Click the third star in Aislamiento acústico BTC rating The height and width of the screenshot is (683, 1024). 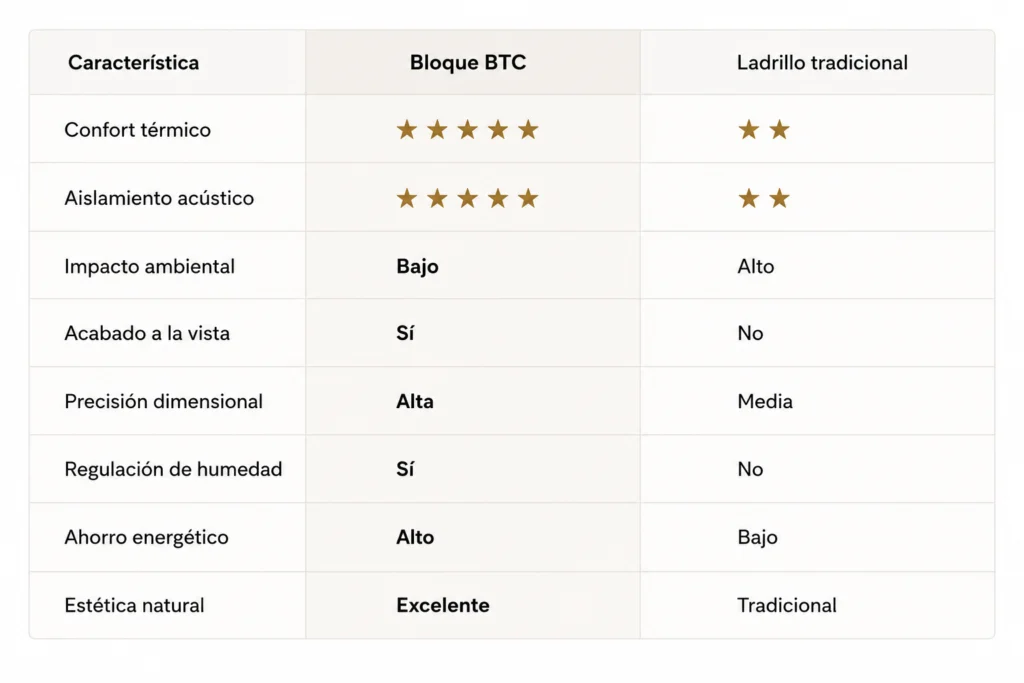[x=468, y=198]
